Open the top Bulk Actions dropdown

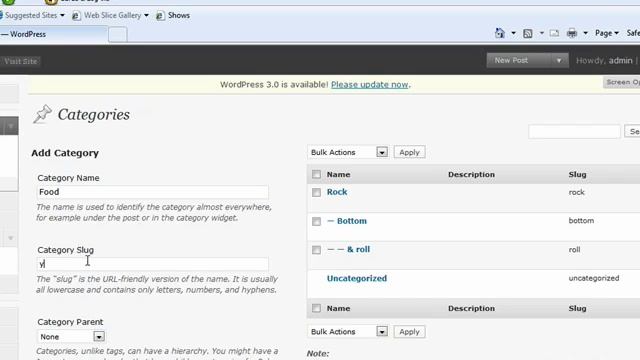347,152
